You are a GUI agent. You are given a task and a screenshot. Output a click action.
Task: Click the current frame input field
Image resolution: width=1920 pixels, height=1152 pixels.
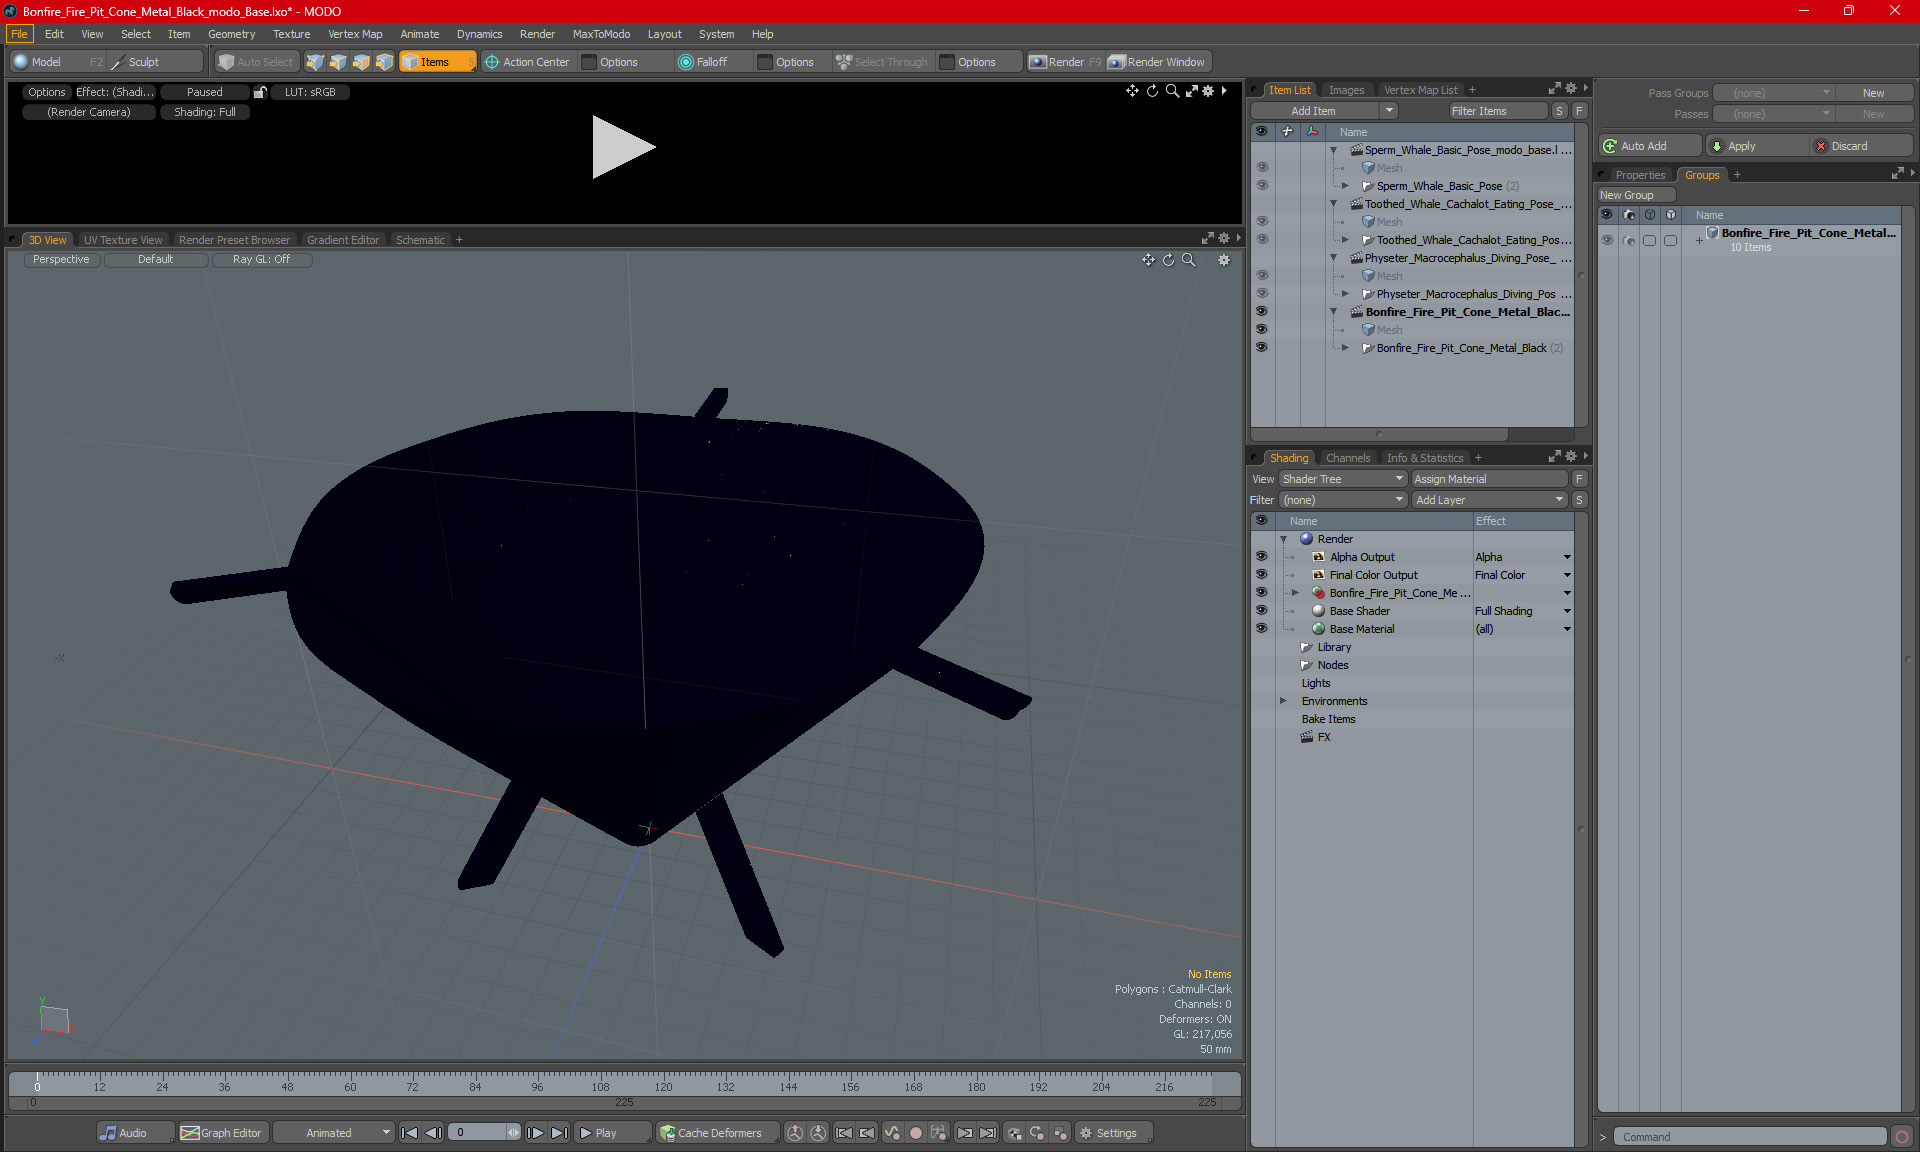click(x=476, y=1133)
